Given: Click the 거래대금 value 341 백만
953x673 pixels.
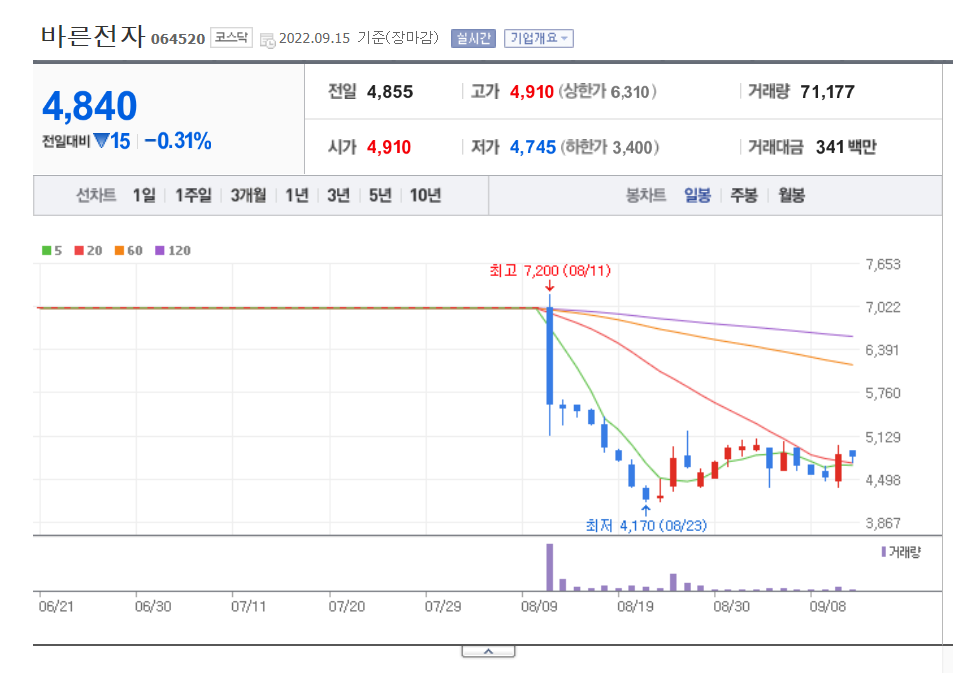Looking at the screenshot, I should point(846,147).
